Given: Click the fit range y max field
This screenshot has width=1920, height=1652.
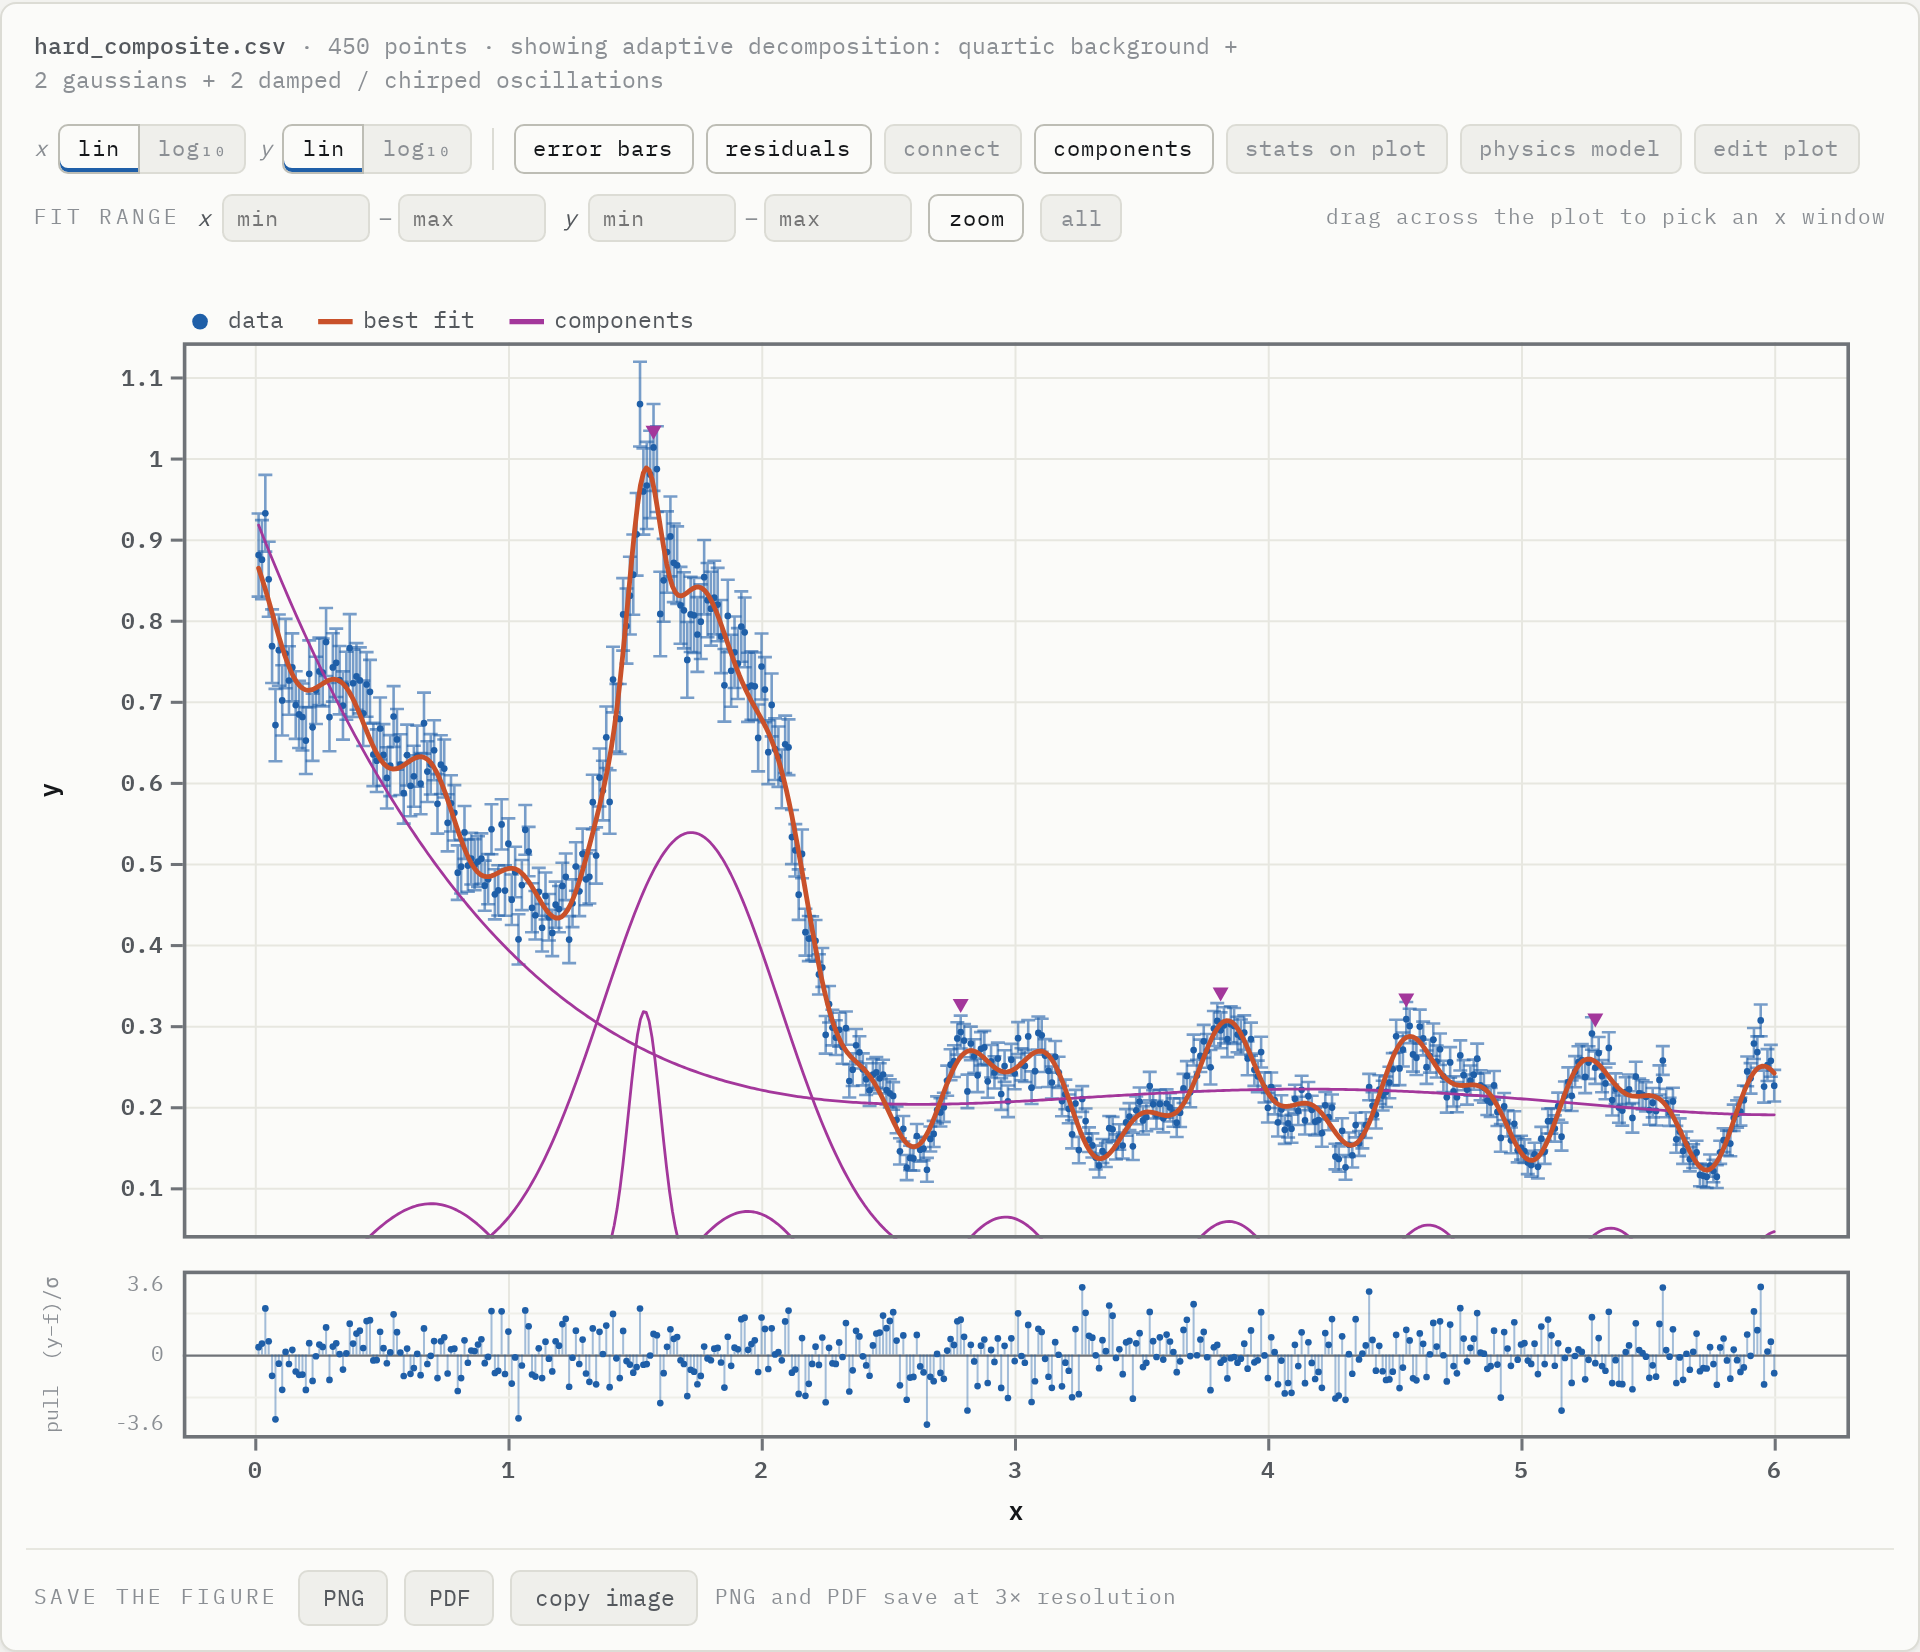Looking at the screenshot, I should (838, 218).
